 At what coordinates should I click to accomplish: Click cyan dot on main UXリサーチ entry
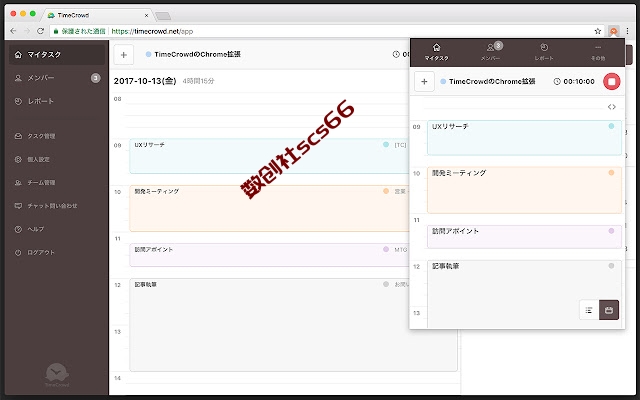(x=386, y=144)
